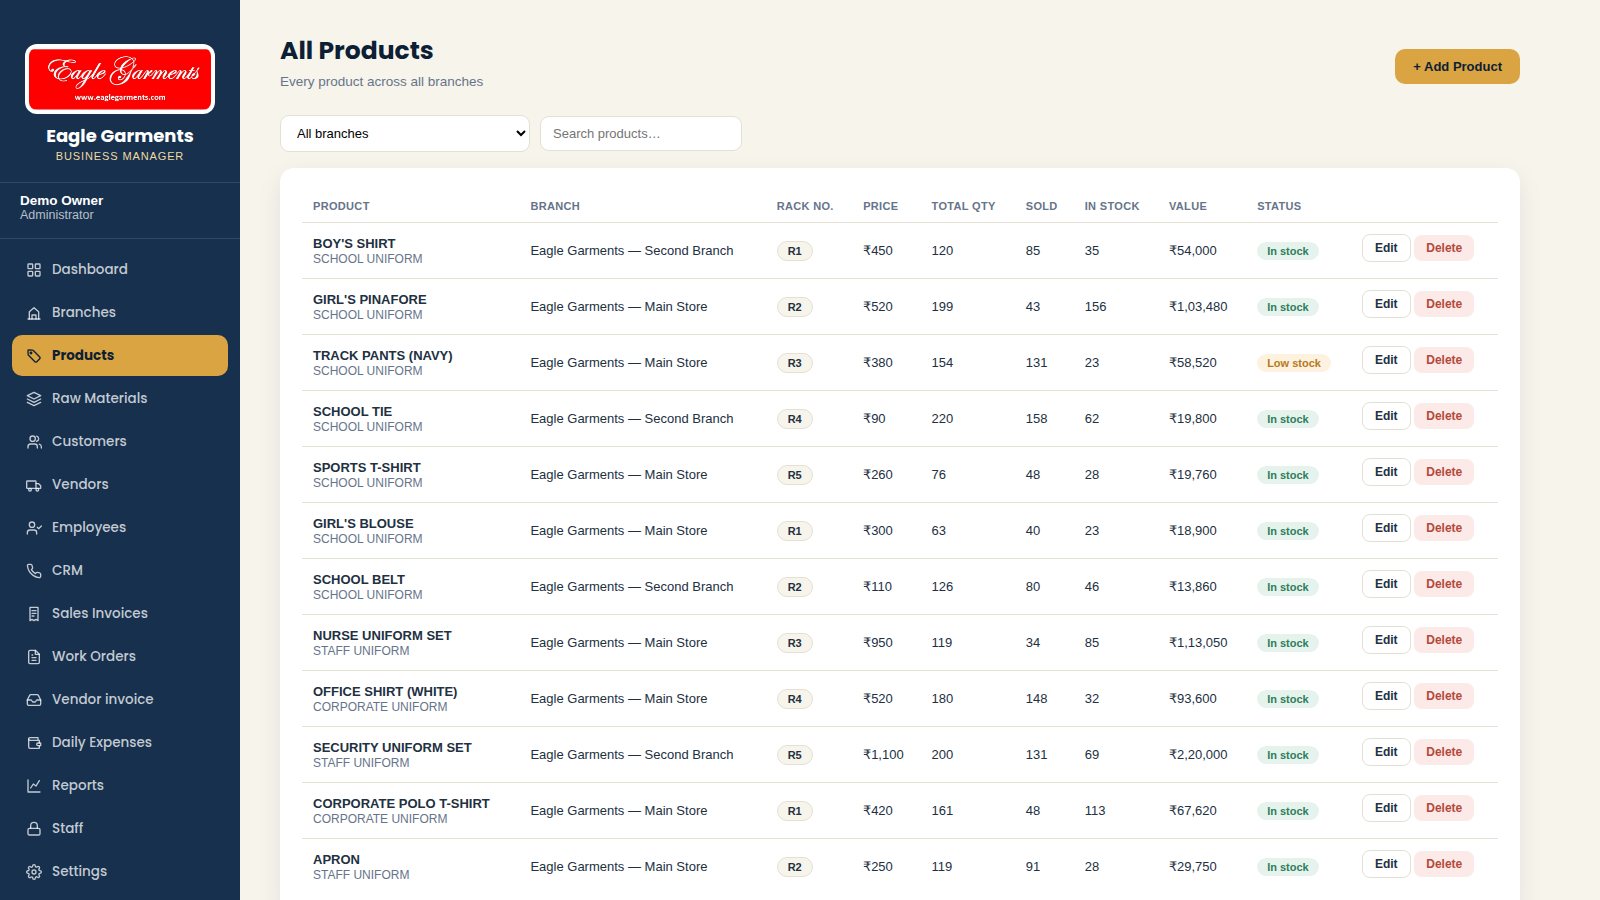1600x900 pixels.
Task: Delete the Girl's Pinafore product
Action: coord(1443,304)
